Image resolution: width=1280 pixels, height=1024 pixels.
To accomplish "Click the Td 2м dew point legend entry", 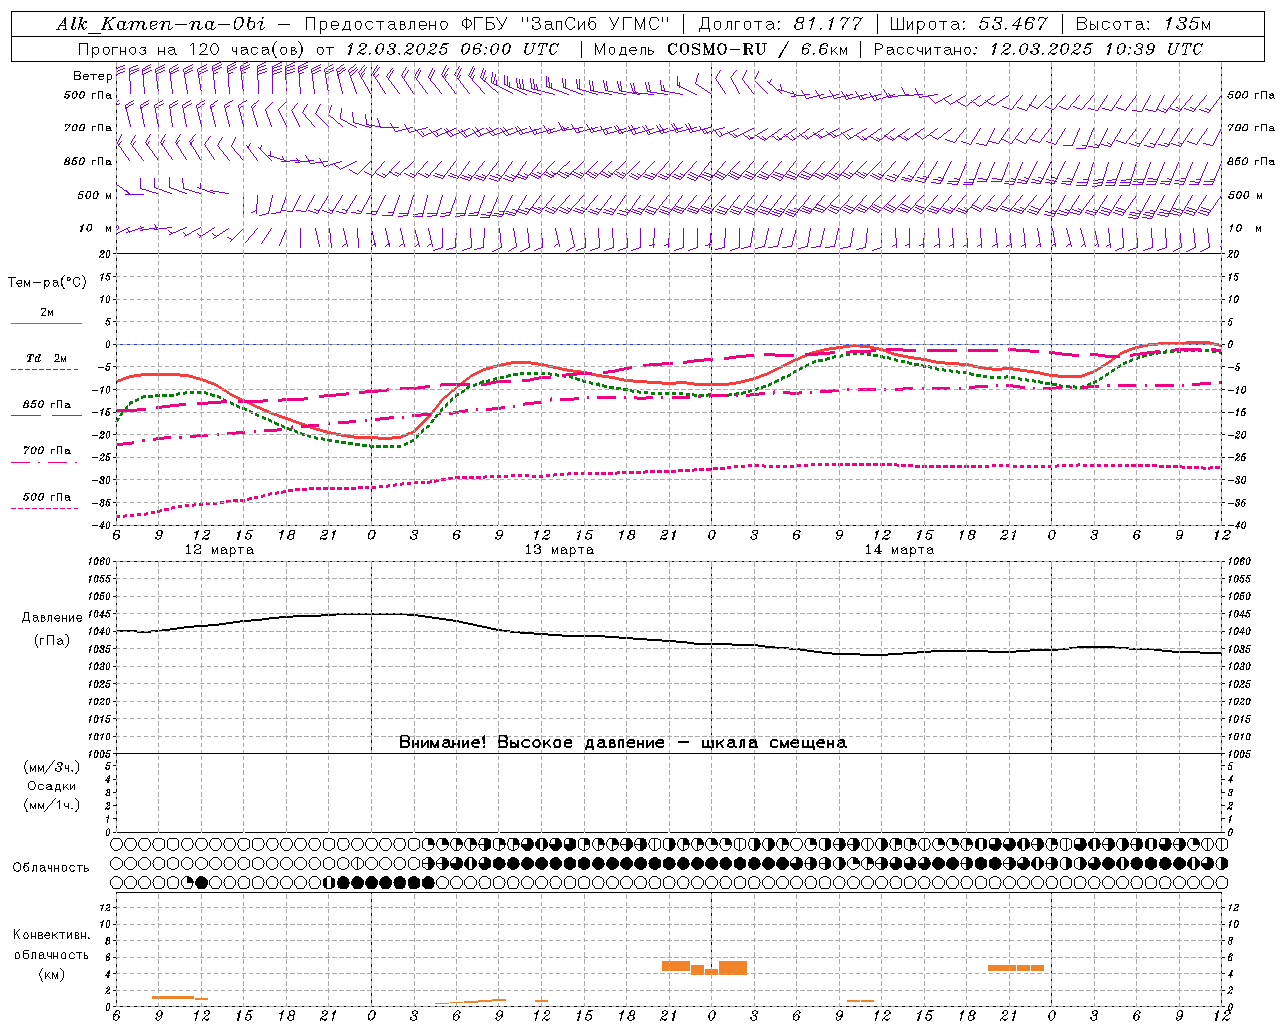I will click(47, 358).
